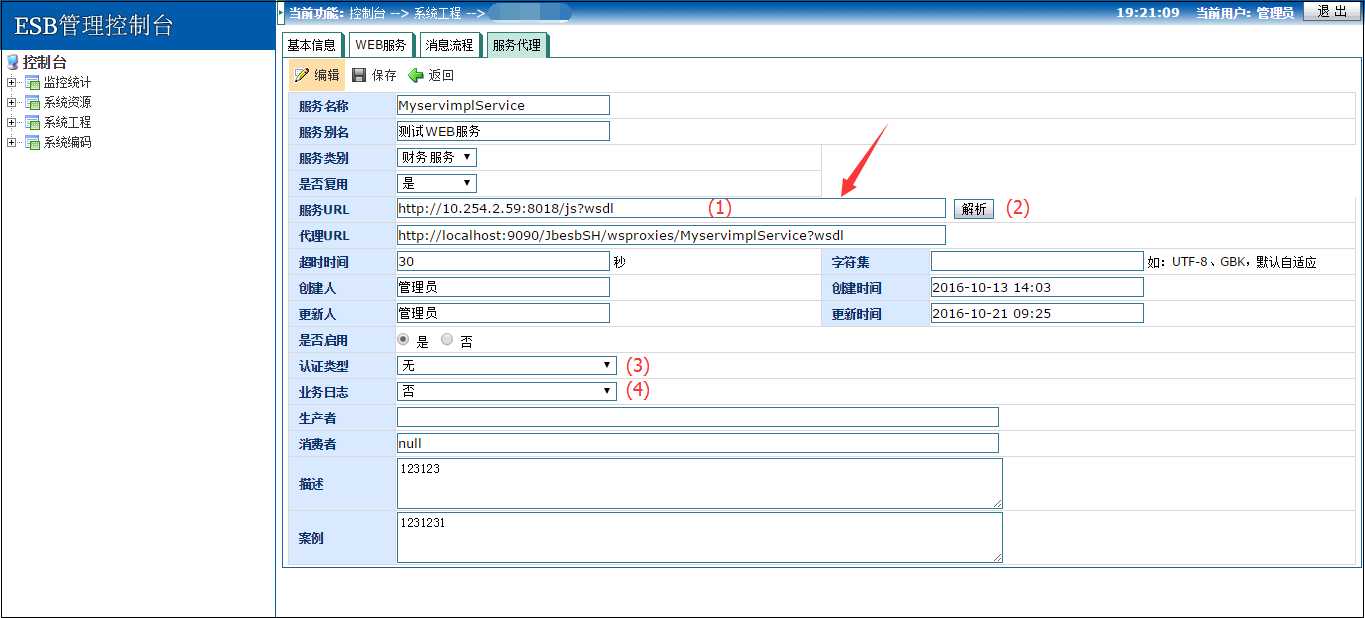Select 系统工程 tree item label

pyautogui.click(x=67, y=122)
